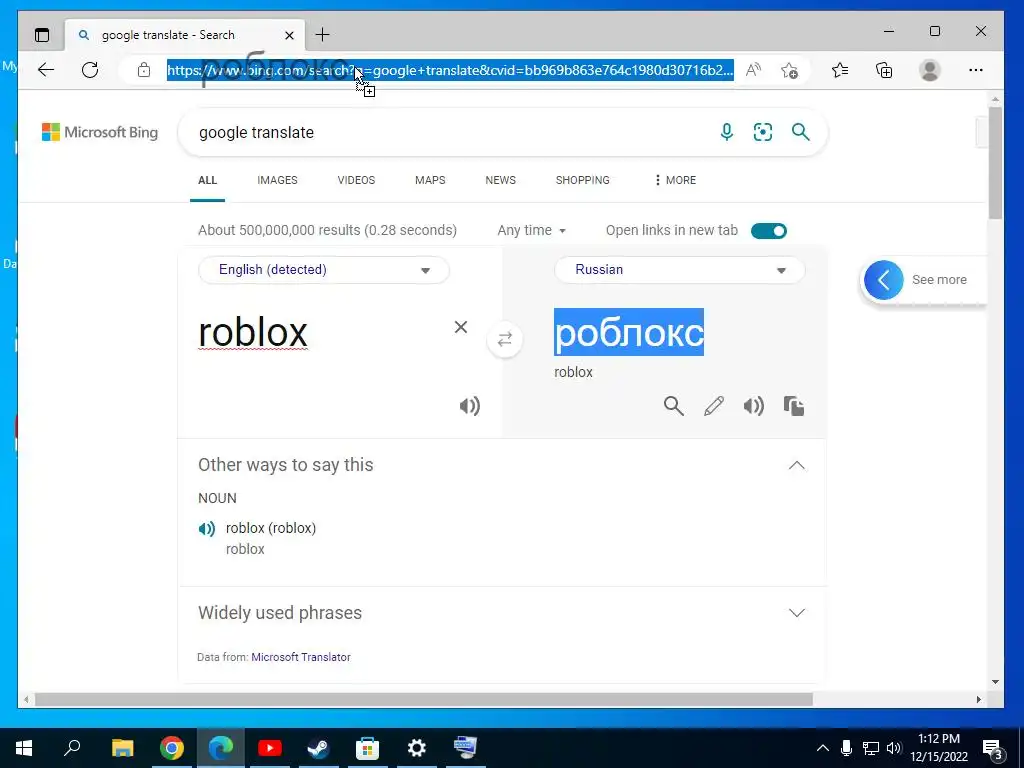Image resolution: width=1024 pixels, height=768 pixels.
Task: Launch Google Chrome from taskbar
Action: [172, 748]
